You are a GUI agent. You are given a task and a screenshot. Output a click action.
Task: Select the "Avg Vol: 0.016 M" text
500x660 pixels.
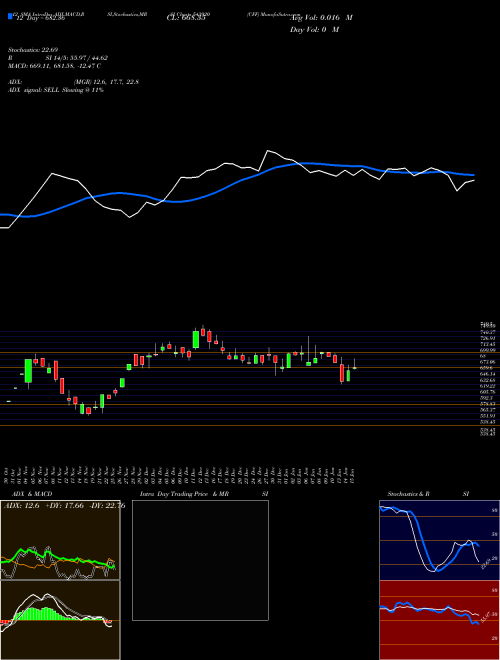coord(321,18)
